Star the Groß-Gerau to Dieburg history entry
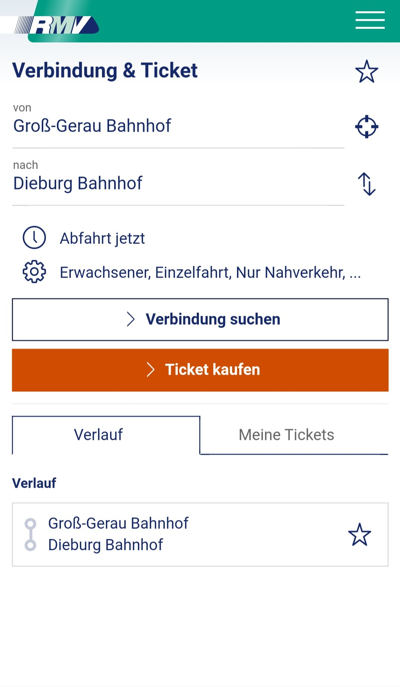The image size is (400, 687). click(359, 535)
